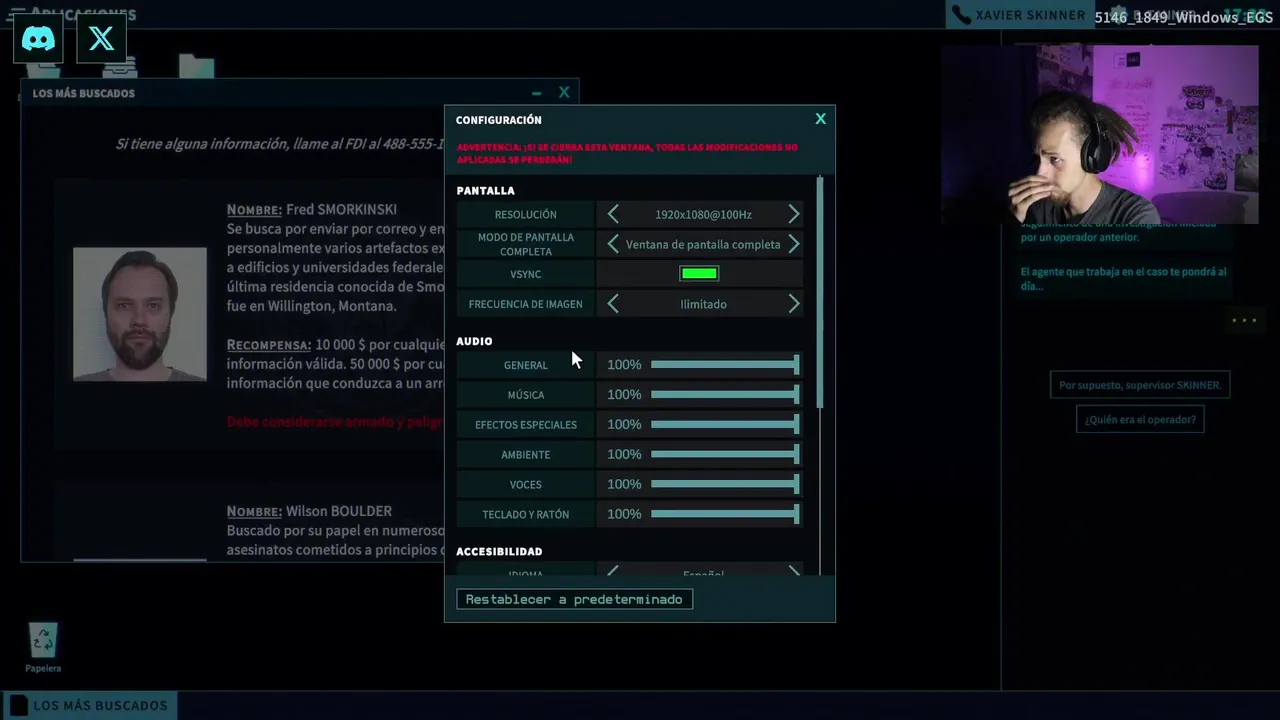Click the Pantalla section heading

(485, 190)
